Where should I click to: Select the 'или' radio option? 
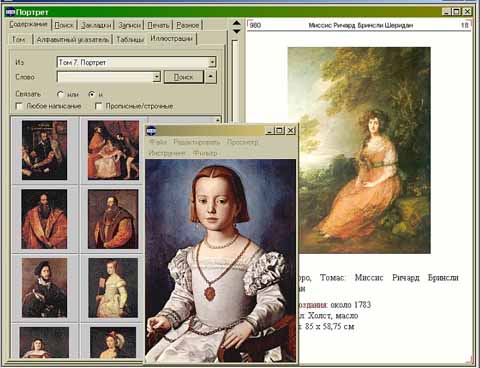click(60, 94)
